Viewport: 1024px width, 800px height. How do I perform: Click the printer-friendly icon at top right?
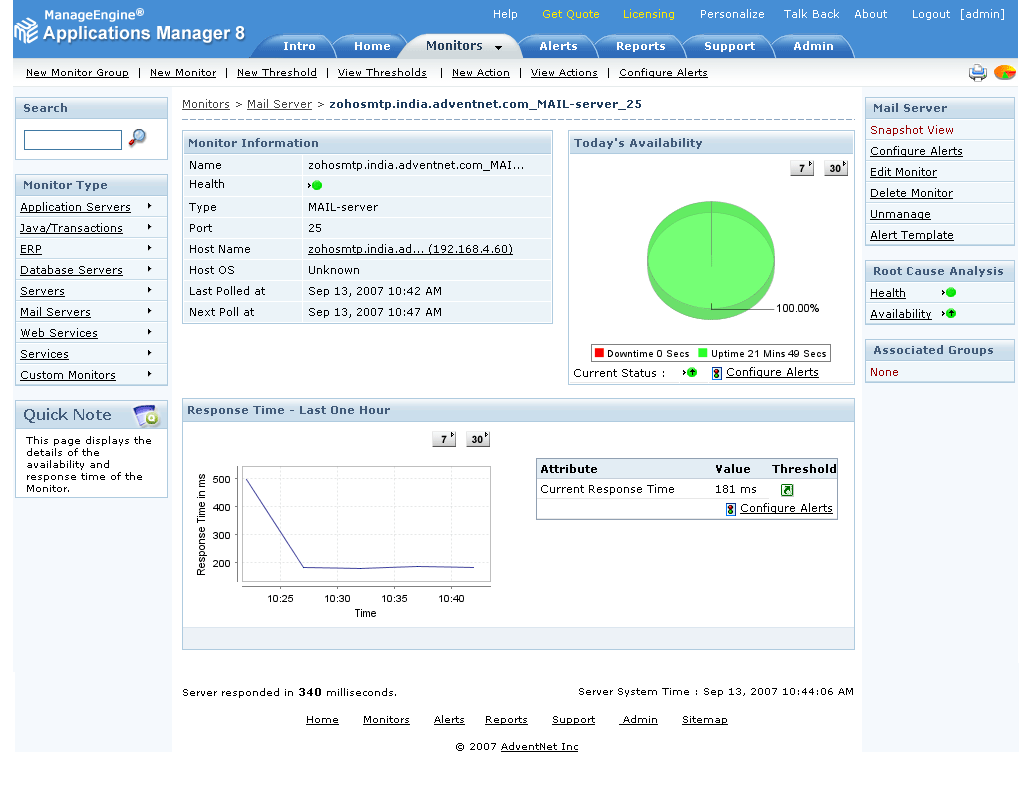[x=977, y=72]
